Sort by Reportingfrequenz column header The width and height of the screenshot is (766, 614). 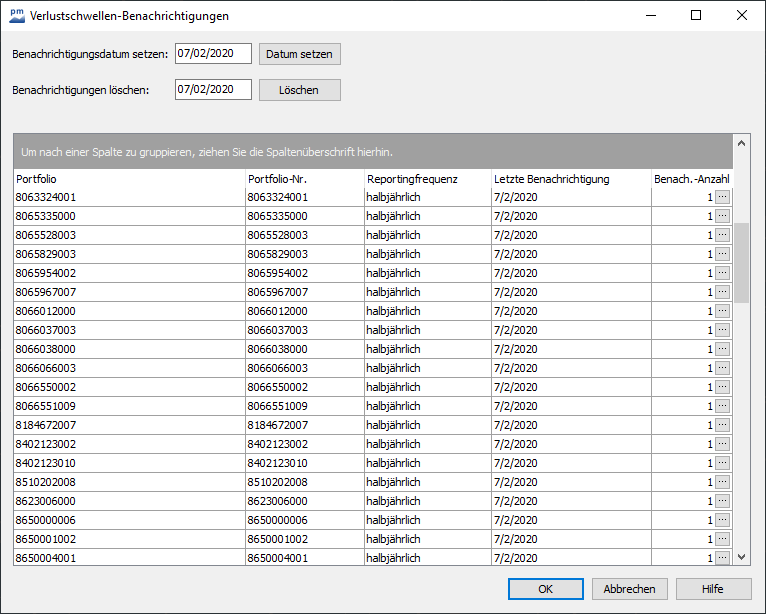[427, 179]
